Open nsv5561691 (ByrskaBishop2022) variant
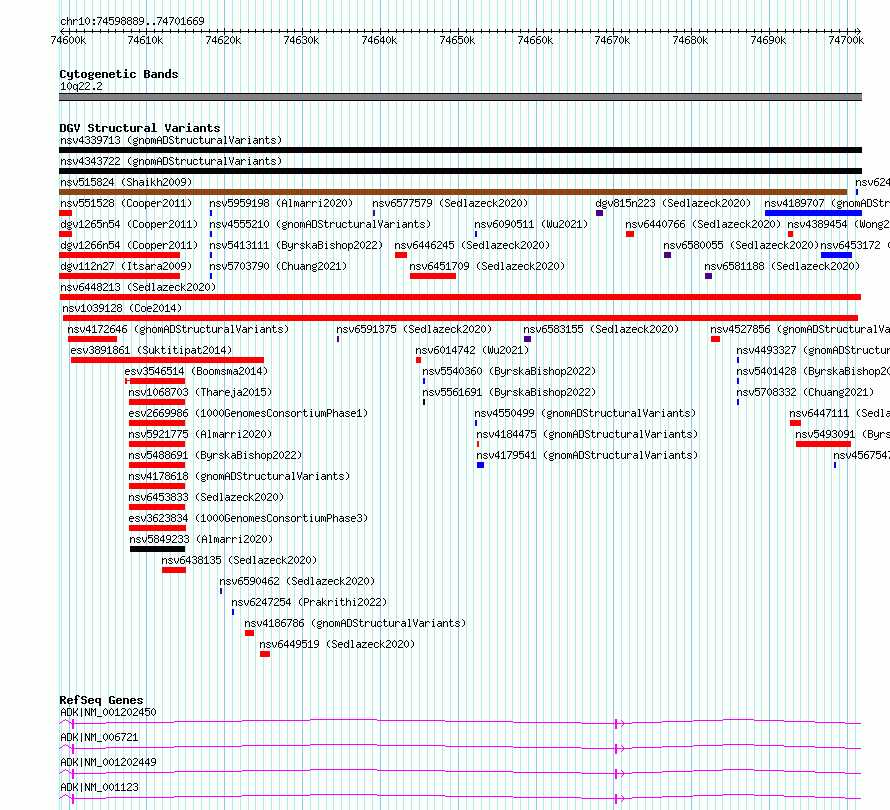The width and height of the screenshot is (890, 810). (x=509, y=392)
